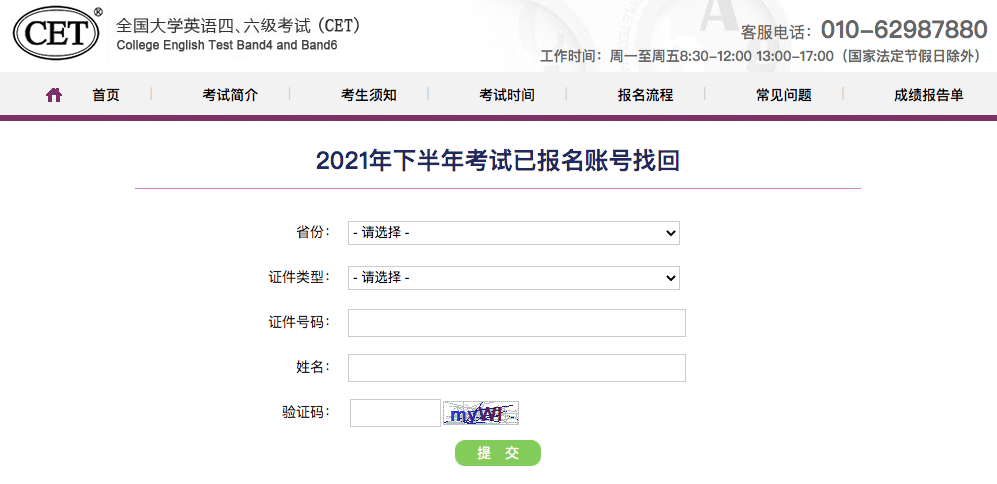Focus the 姓名 name input field
The height and width of the screenshot is (484, 997).
point(517,368)
